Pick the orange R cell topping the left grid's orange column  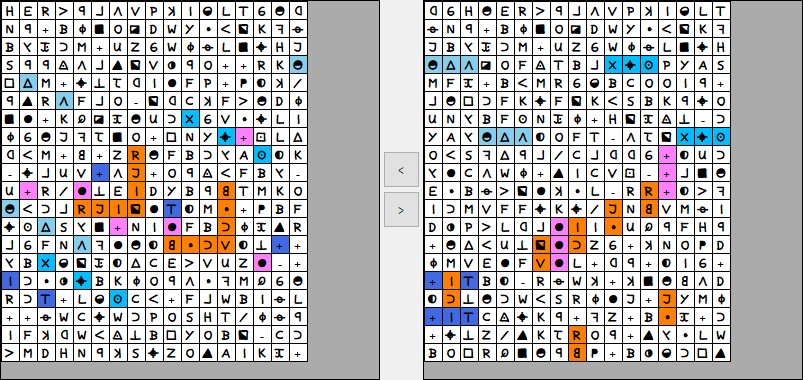(136, 155)
